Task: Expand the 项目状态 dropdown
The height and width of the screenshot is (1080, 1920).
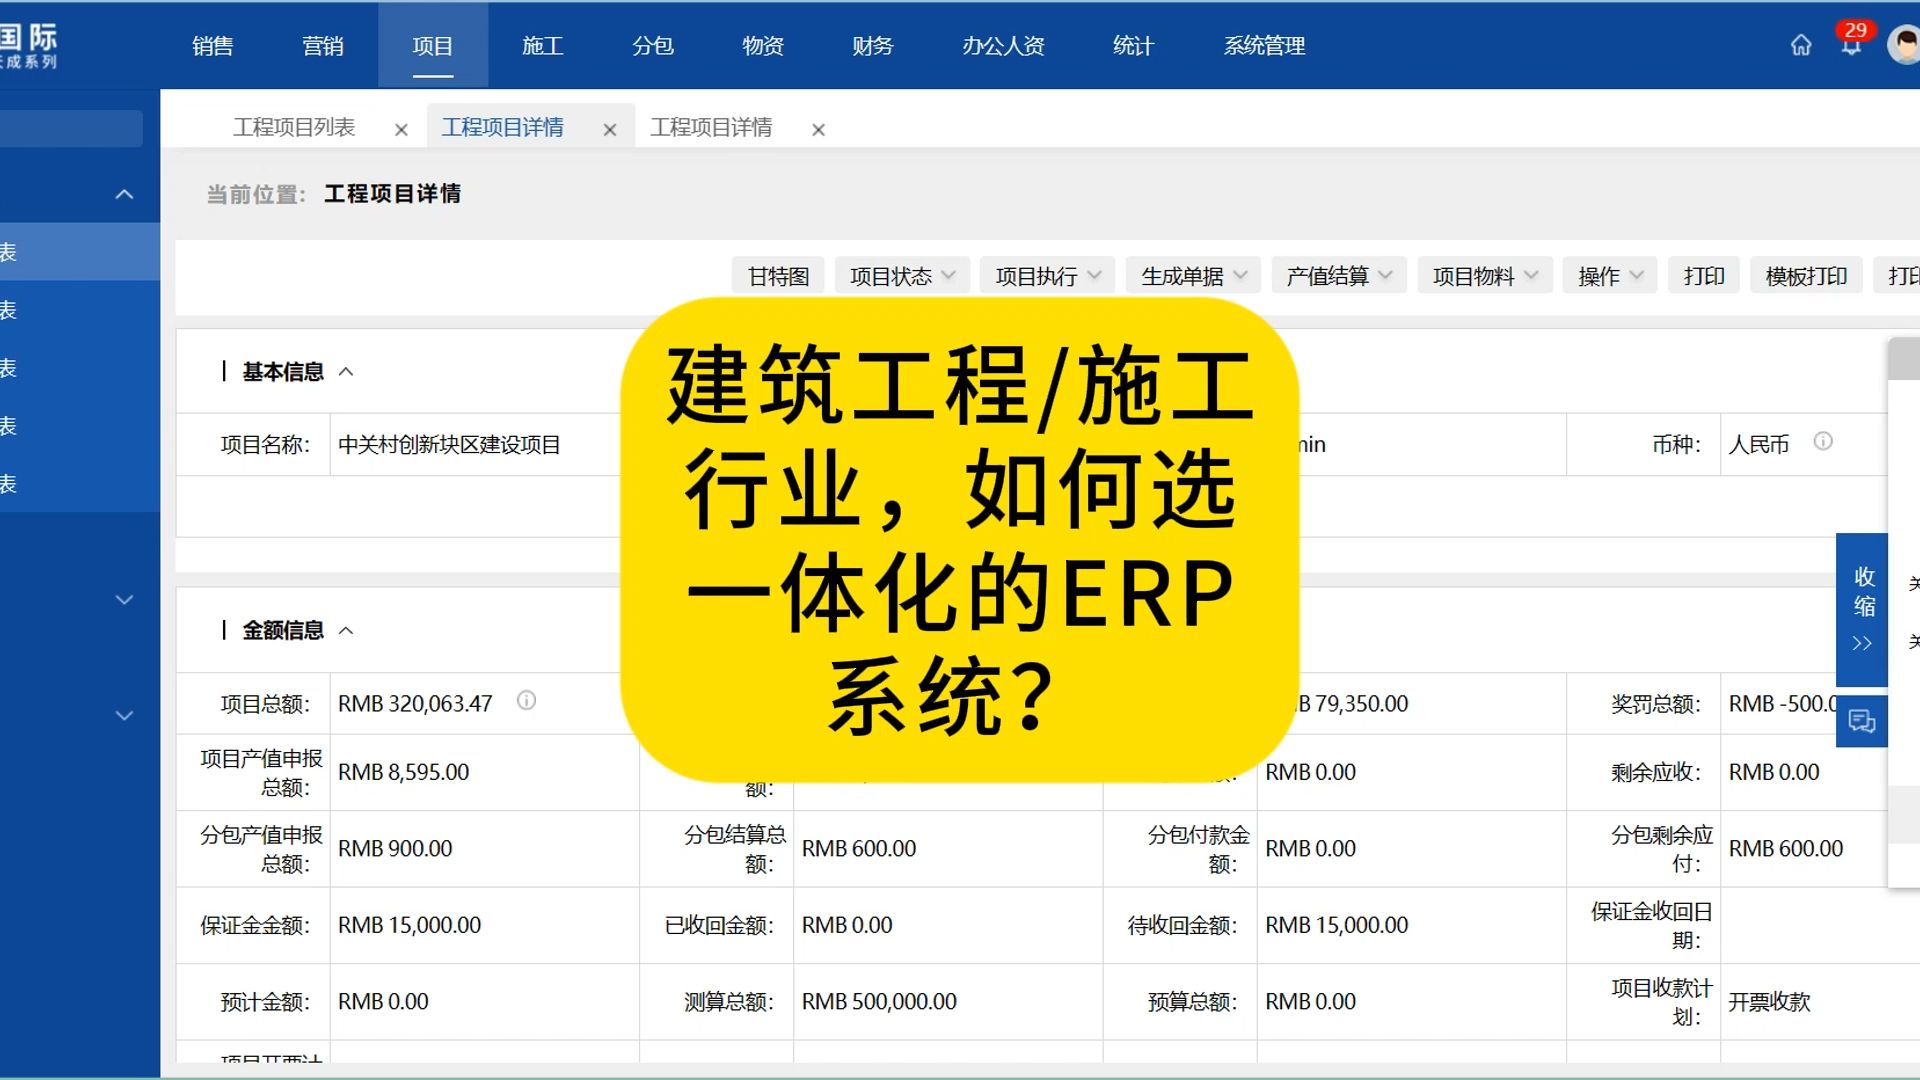Action: (902, 276)
